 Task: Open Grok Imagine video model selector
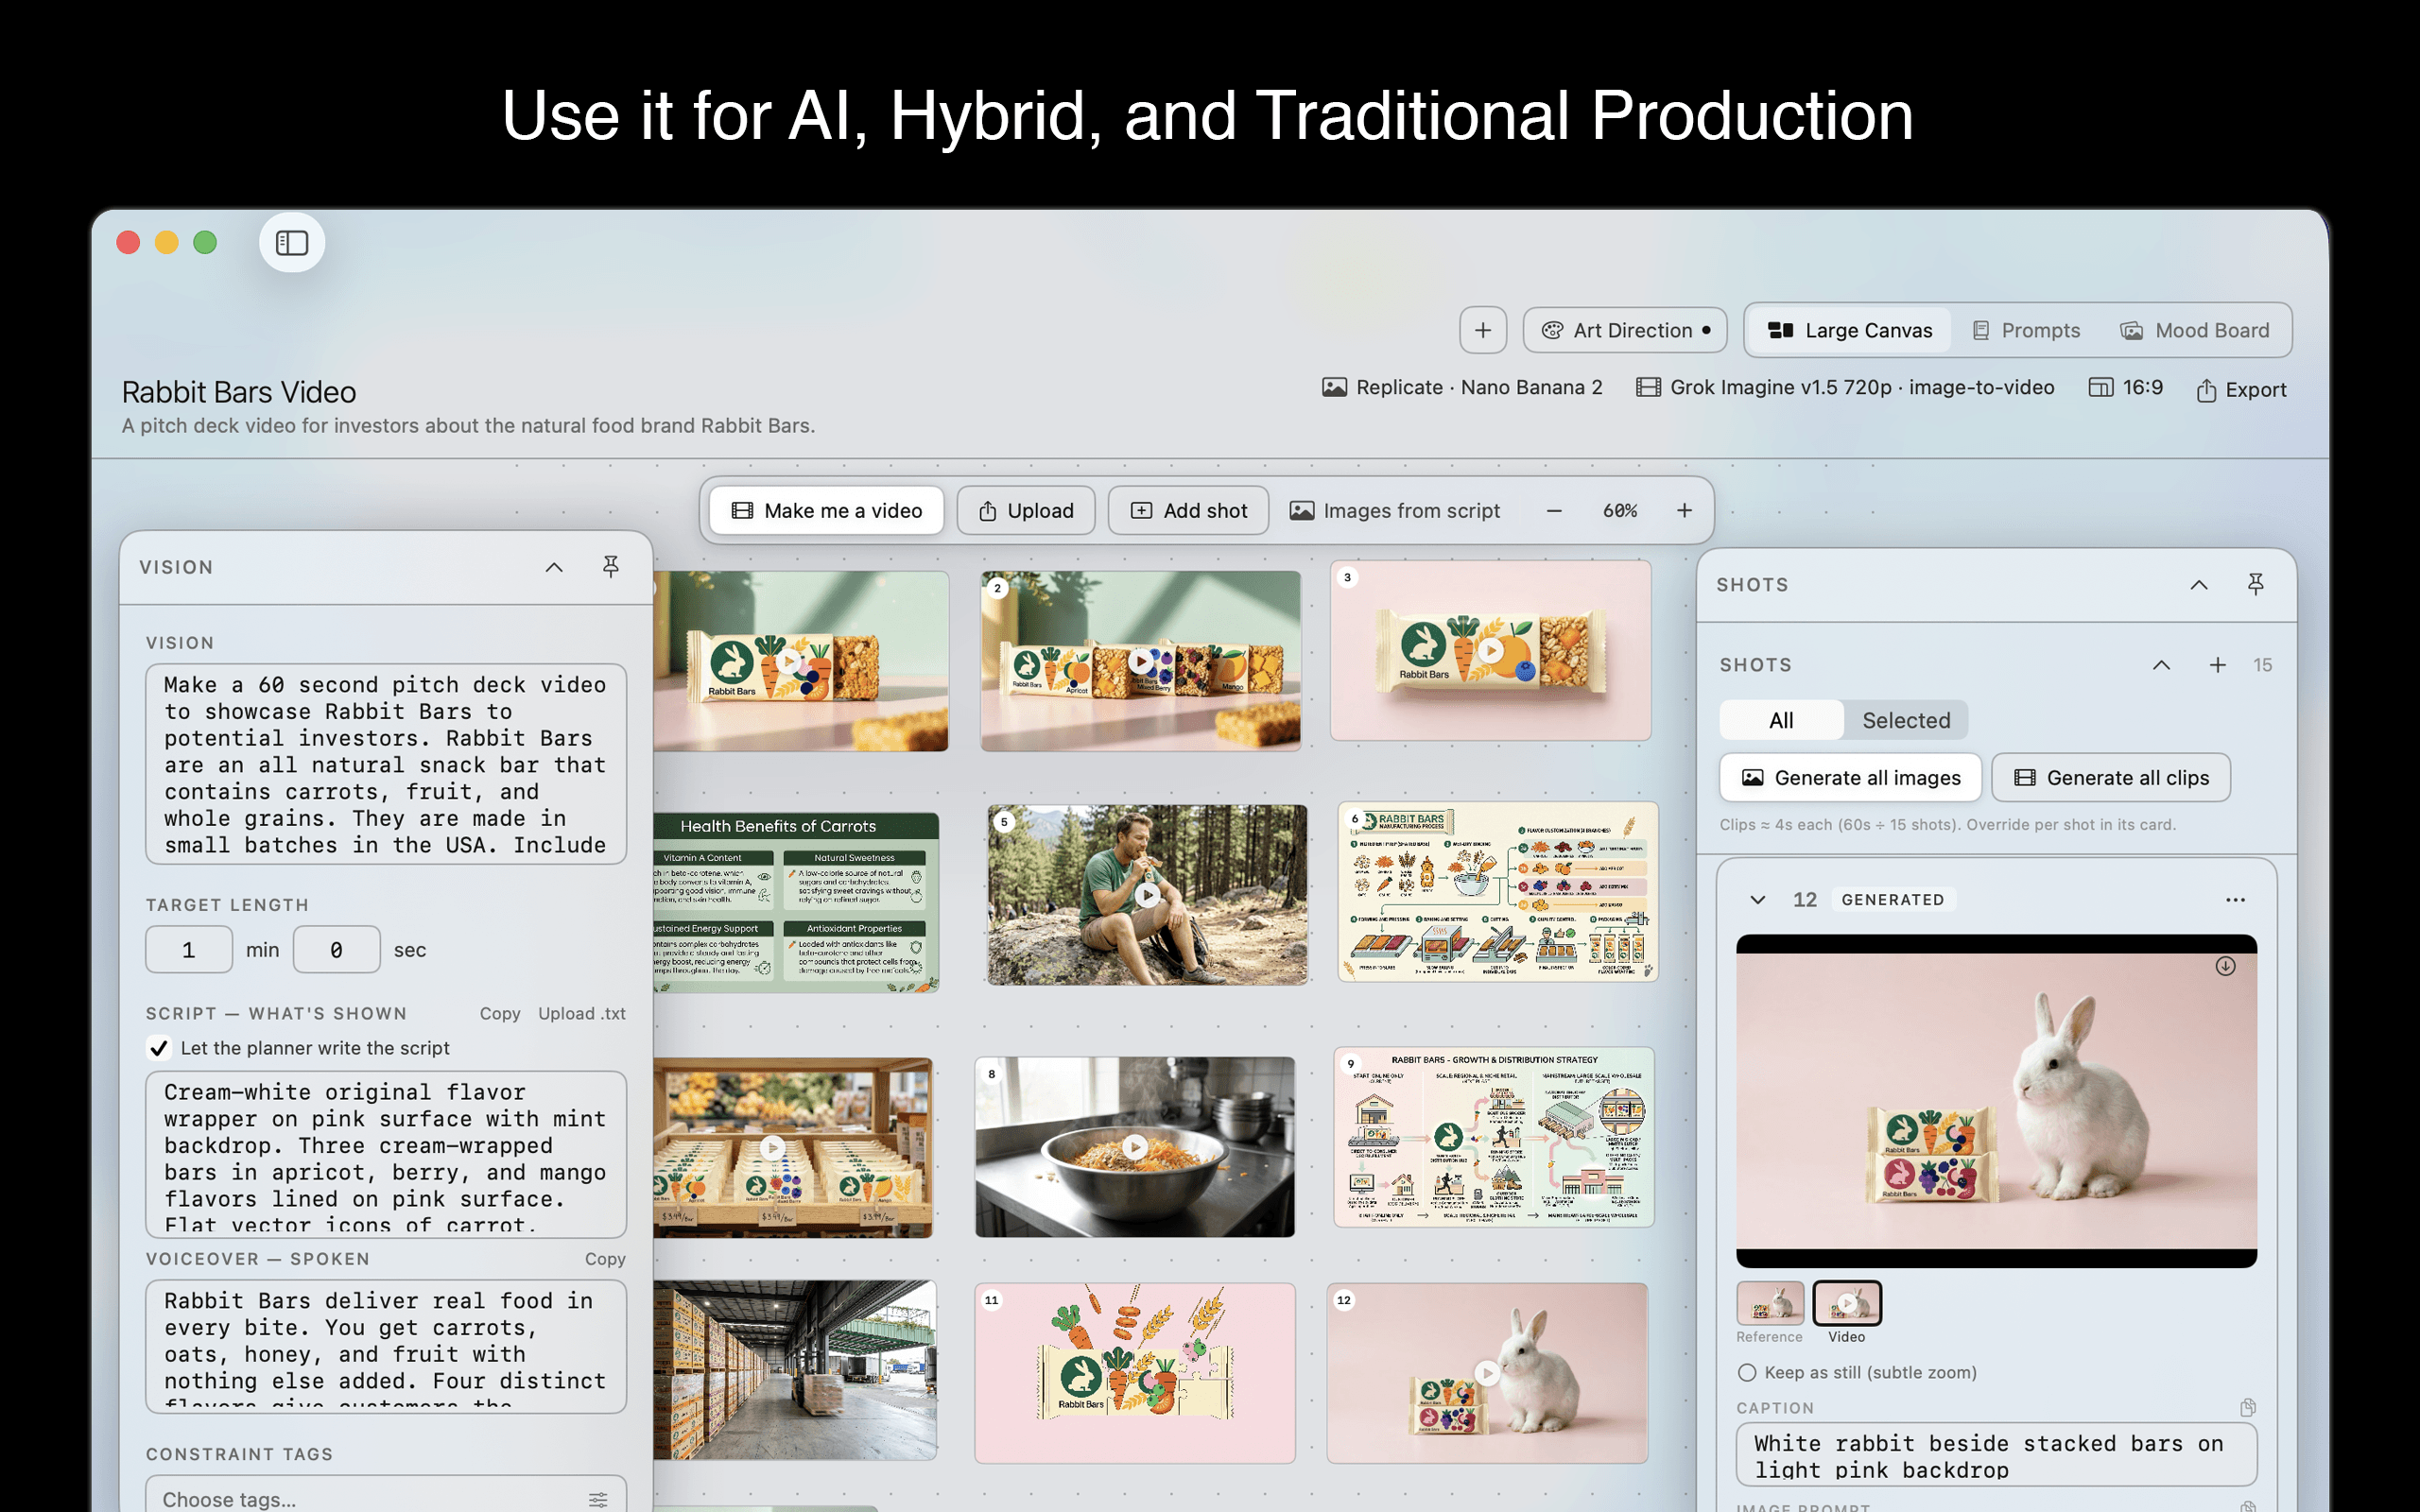click(1845, 388)
